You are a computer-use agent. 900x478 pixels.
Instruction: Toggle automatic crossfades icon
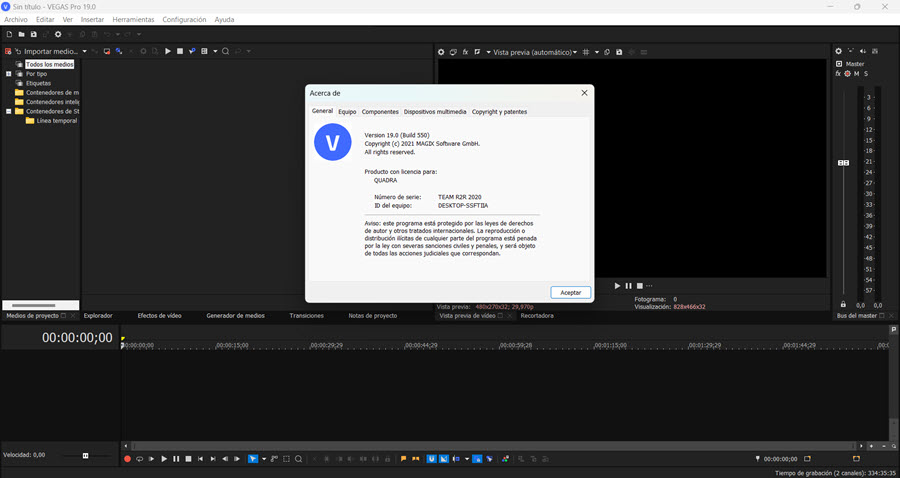tap(444, 459)
